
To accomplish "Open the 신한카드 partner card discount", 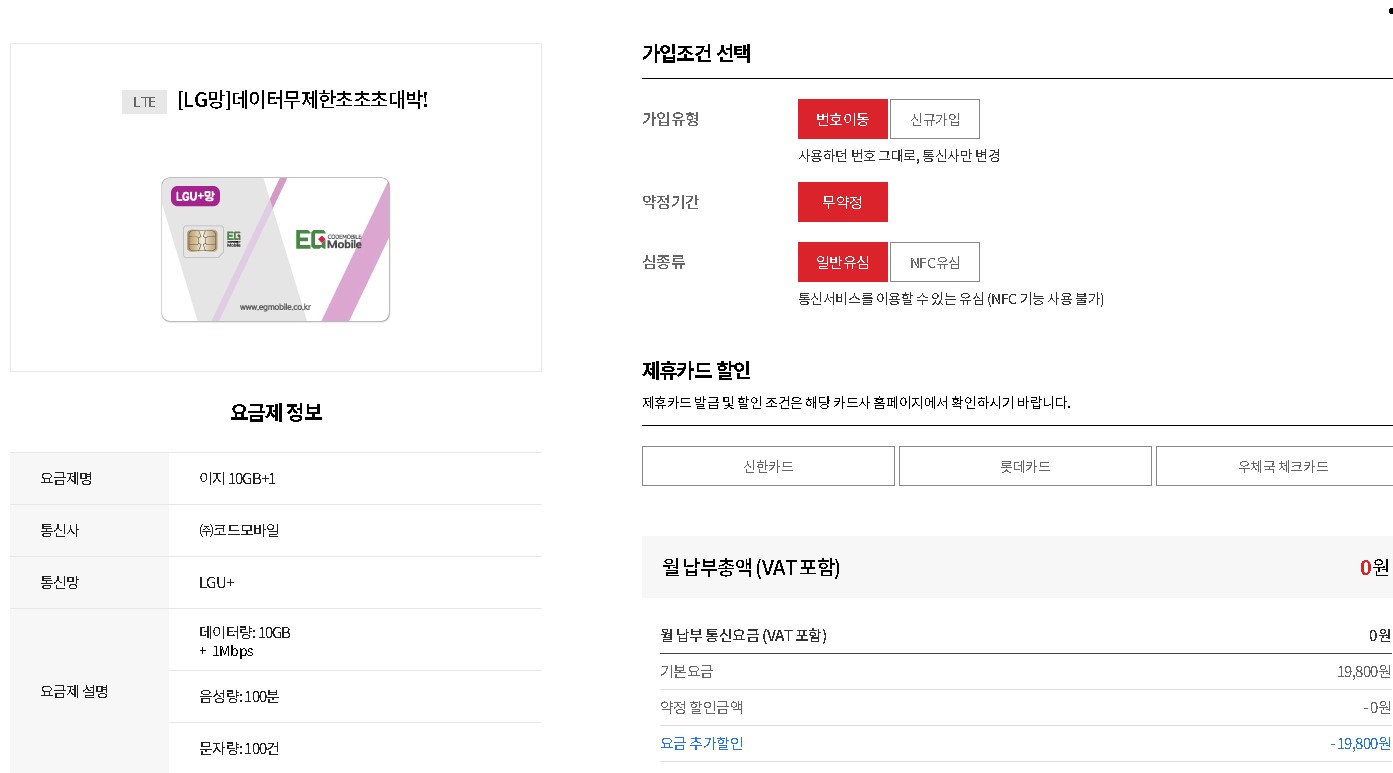I will point(767,465).
